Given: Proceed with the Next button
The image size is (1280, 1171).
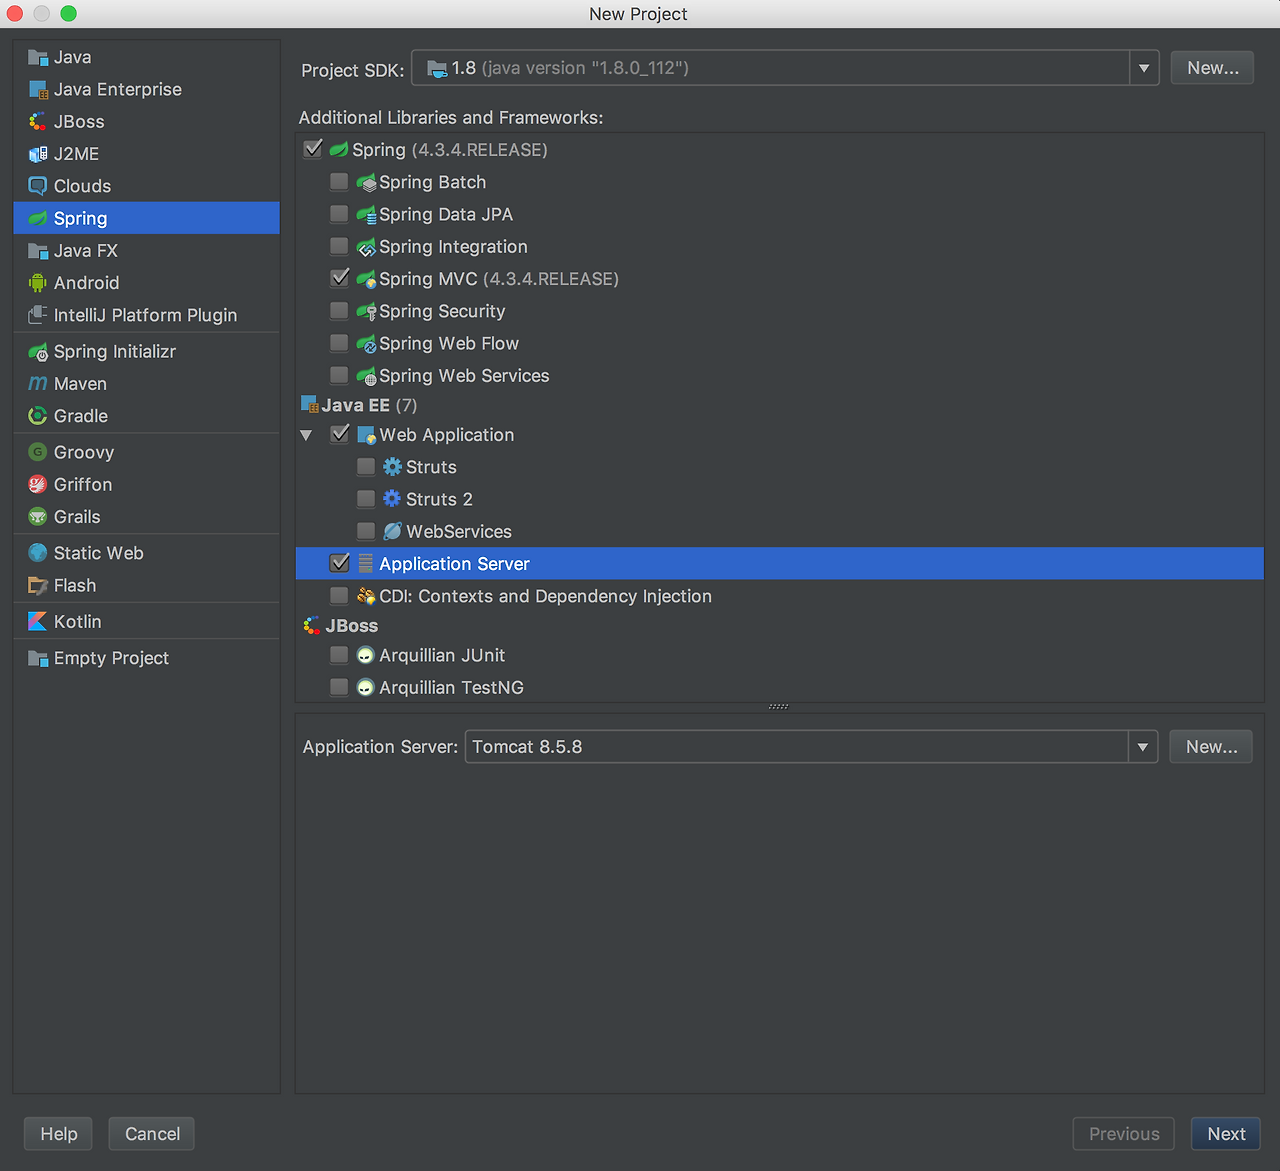Looking at the screenshot, I should coord(1226,1134).
